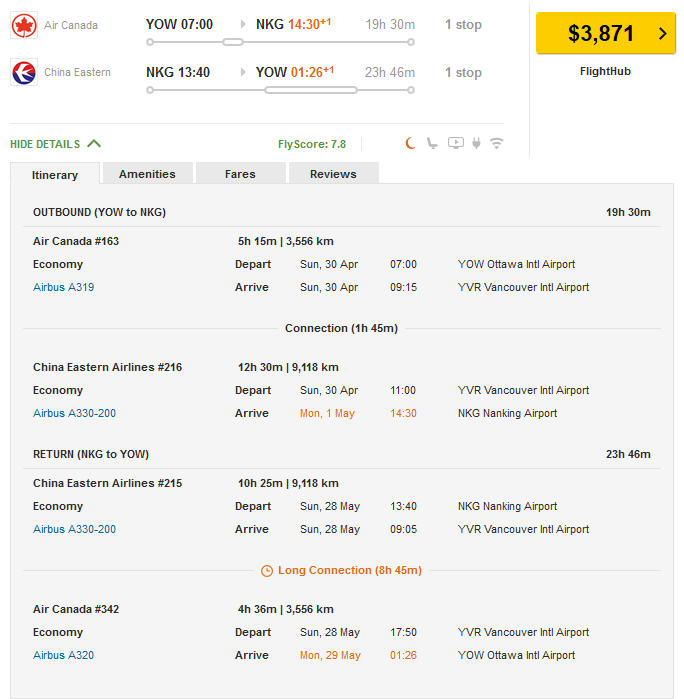684x699 pixels.
Task: Click the Air Canada maple leaf logo
Action: [24, 25]
